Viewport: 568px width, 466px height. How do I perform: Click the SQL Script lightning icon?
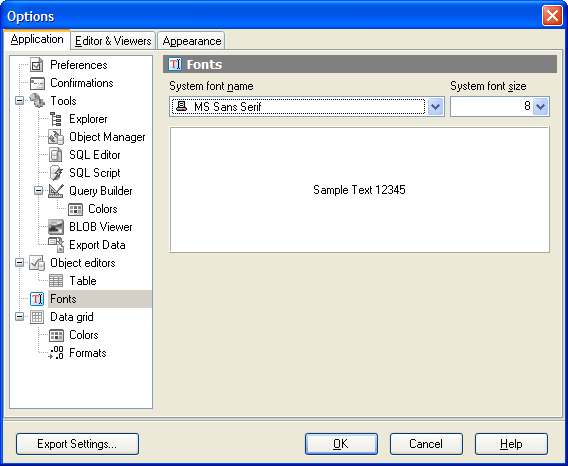[56, 173]
